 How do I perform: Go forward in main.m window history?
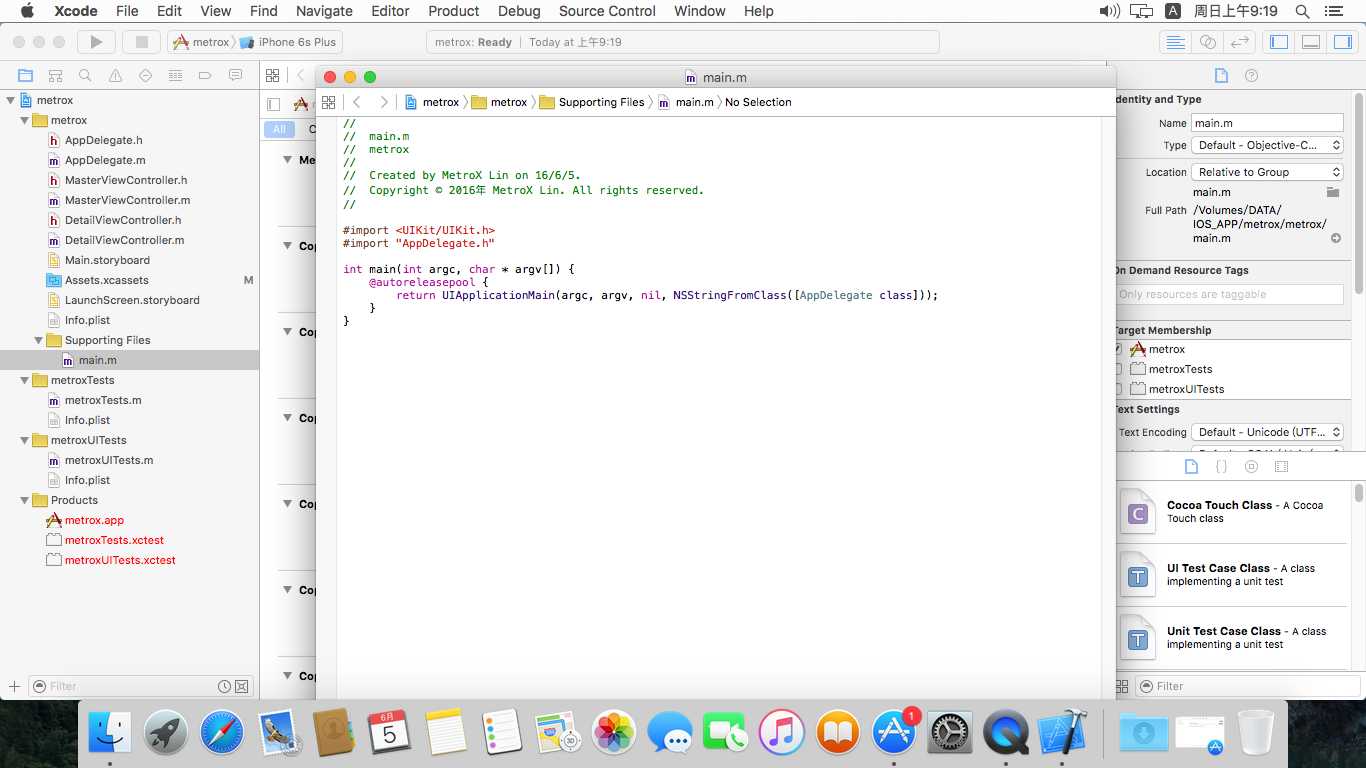(x=383, y=102)
